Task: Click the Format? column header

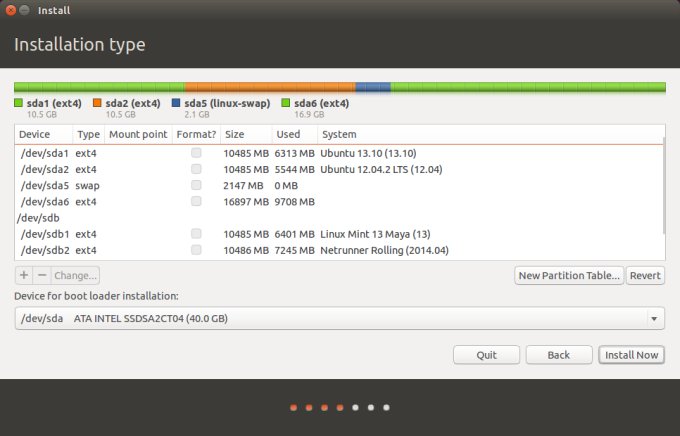Action: 196,134
